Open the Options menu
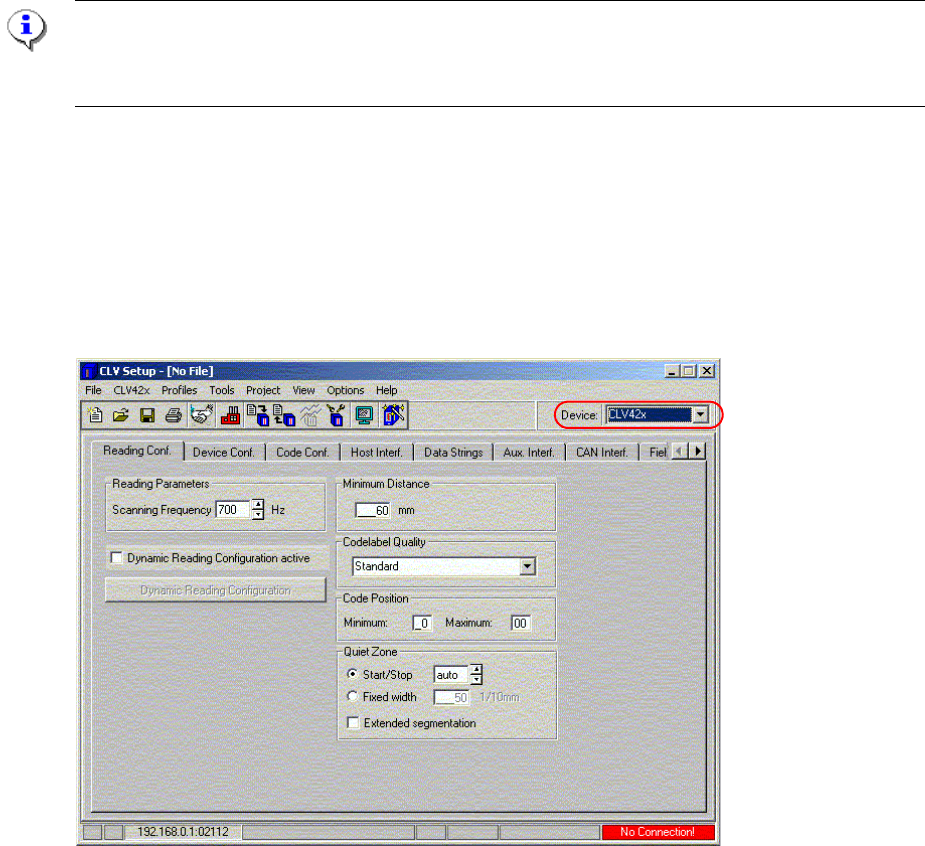The height and width of the screenshot is (846, 925). point(346,390)
